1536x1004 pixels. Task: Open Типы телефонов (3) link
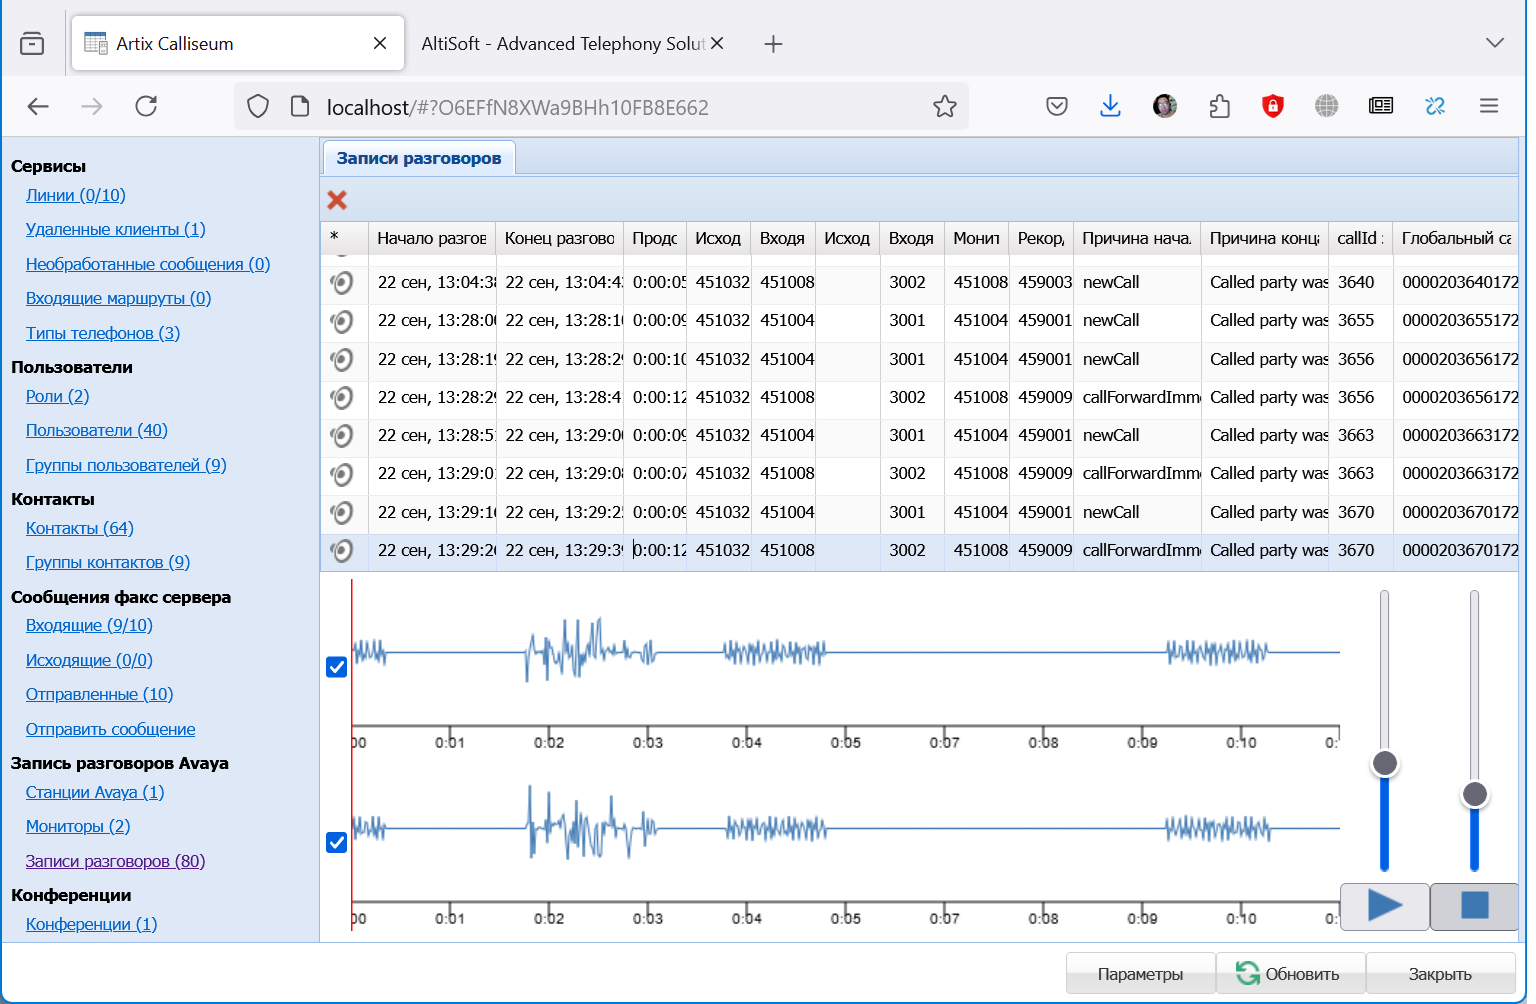click(103, 333)
